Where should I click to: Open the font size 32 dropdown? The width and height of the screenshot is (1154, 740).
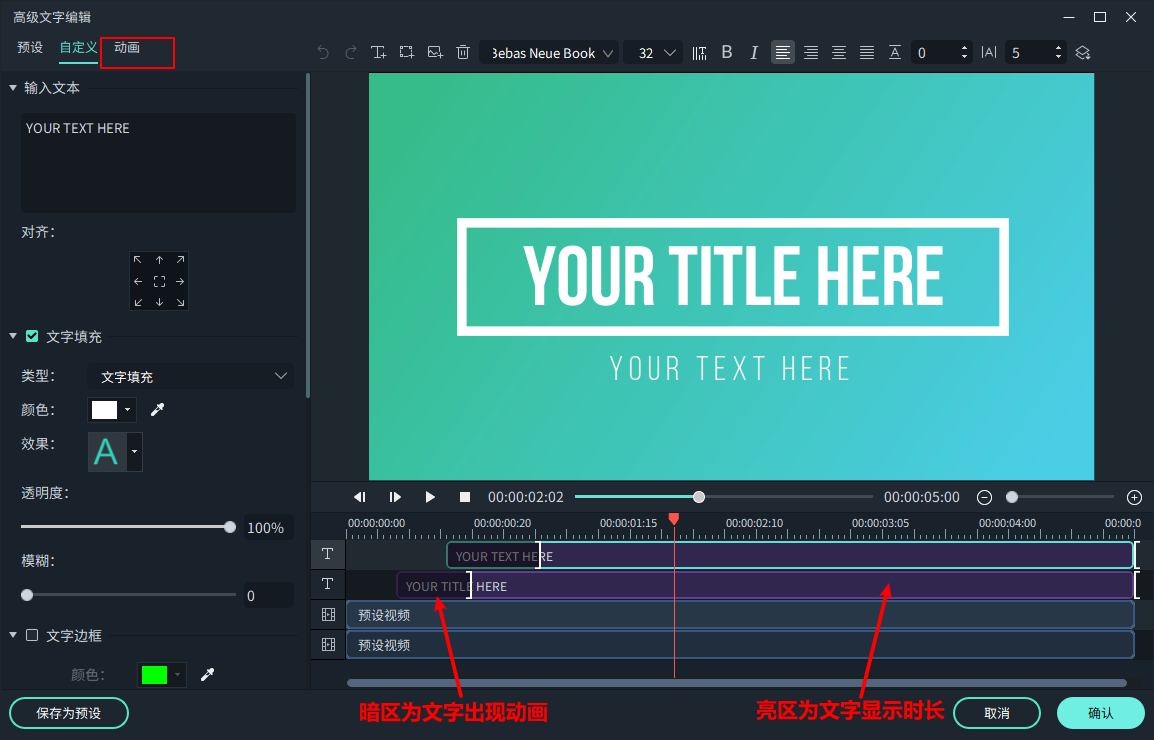652,53
